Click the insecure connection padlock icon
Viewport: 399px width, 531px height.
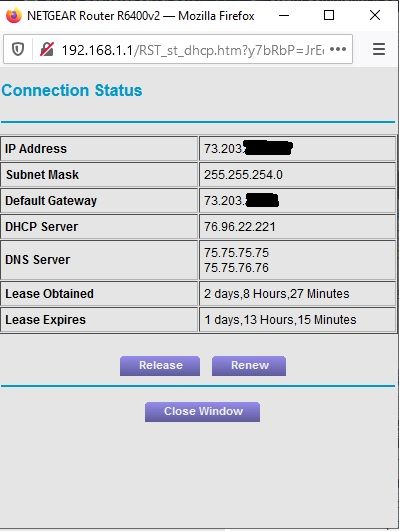(47, 49)
